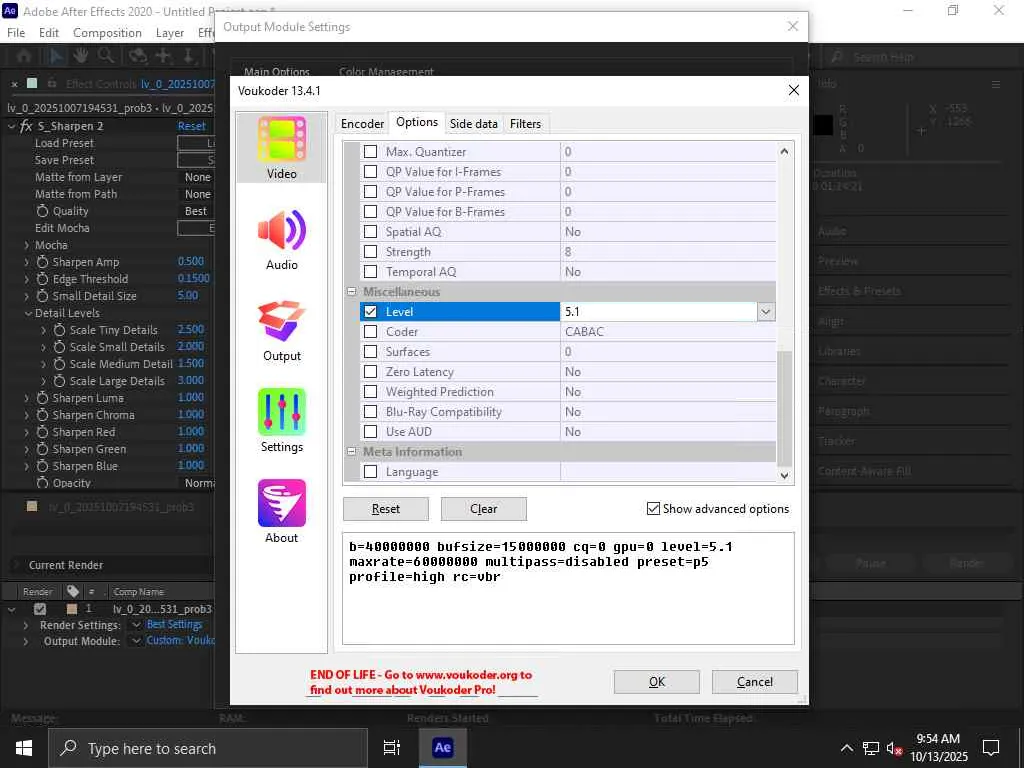The width and height of the screenshot is (1024, 768).
Task: Click the Home icon in After Effects toolbar
Action: point(24,56)
